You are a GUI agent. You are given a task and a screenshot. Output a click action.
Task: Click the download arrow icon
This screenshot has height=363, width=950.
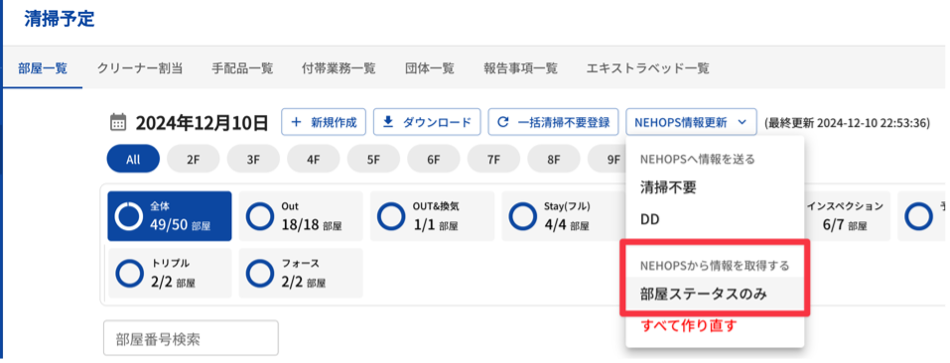pyautogui.click(x=388, y=122)
